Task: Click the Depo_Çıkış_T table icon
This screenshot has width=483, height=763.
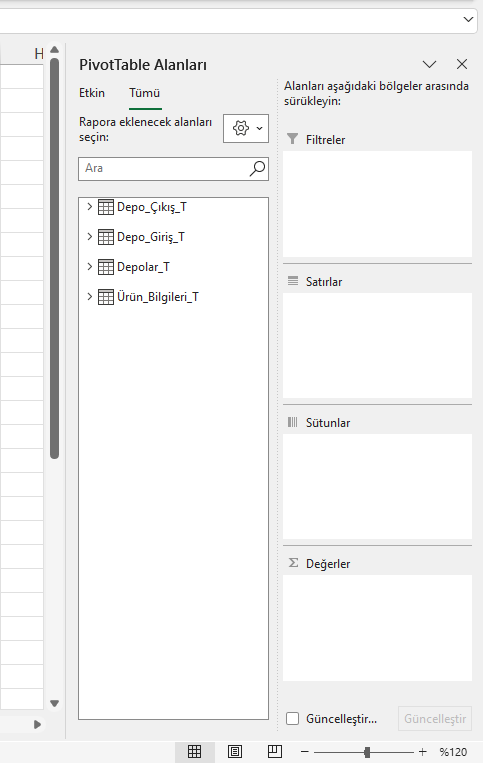Action: click(106, 207)
